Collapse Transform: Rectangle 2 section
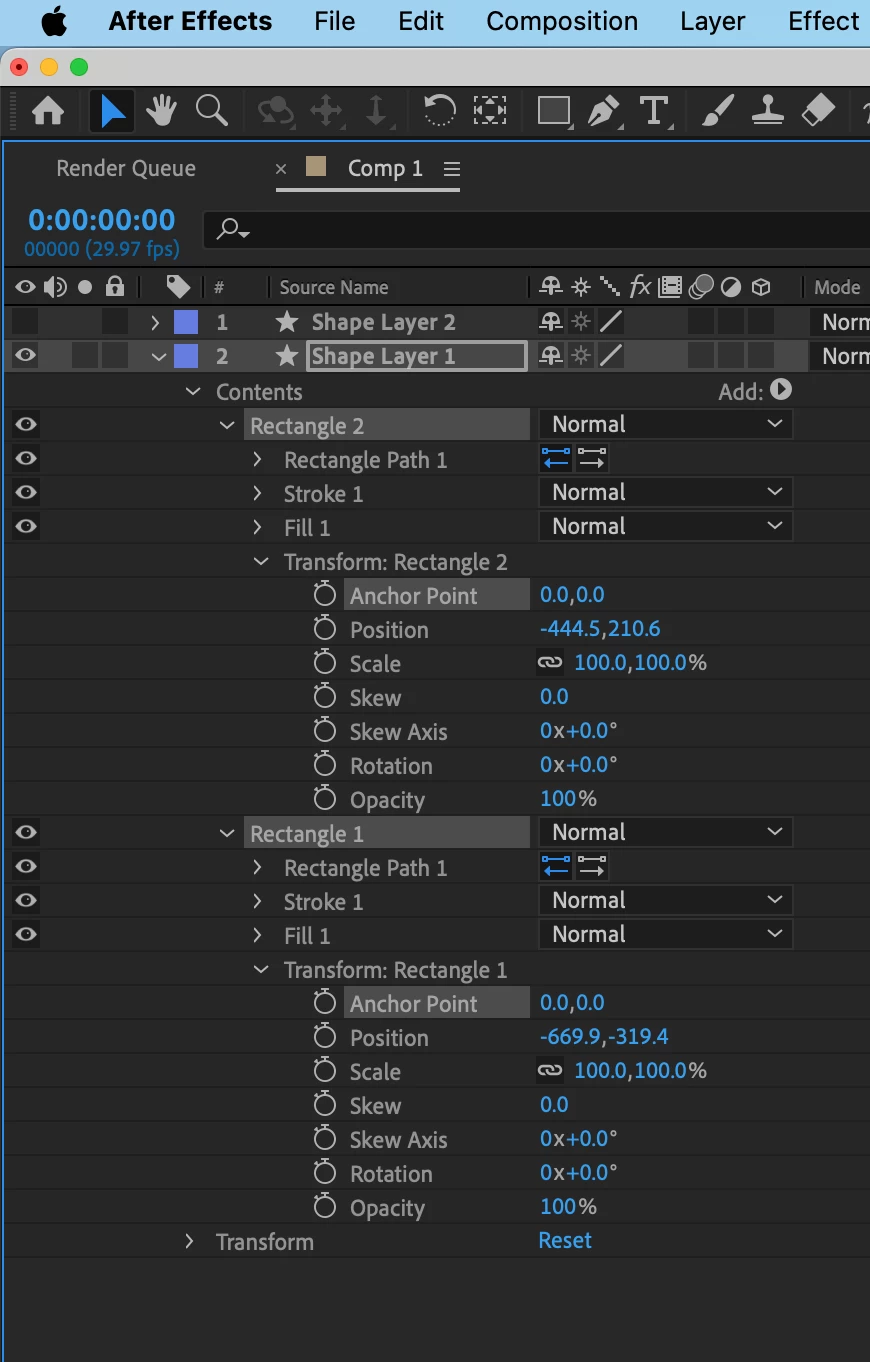 tap(261, 562)
